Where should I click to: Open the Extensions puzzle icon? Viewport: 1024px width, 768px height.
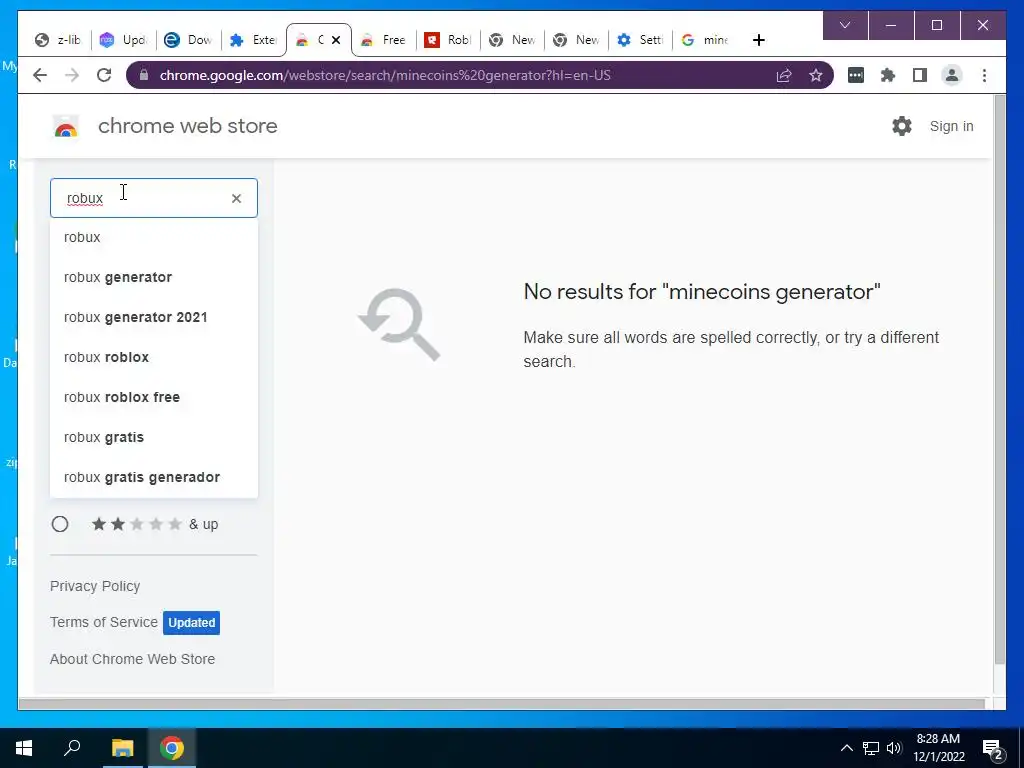coord(888,75)
